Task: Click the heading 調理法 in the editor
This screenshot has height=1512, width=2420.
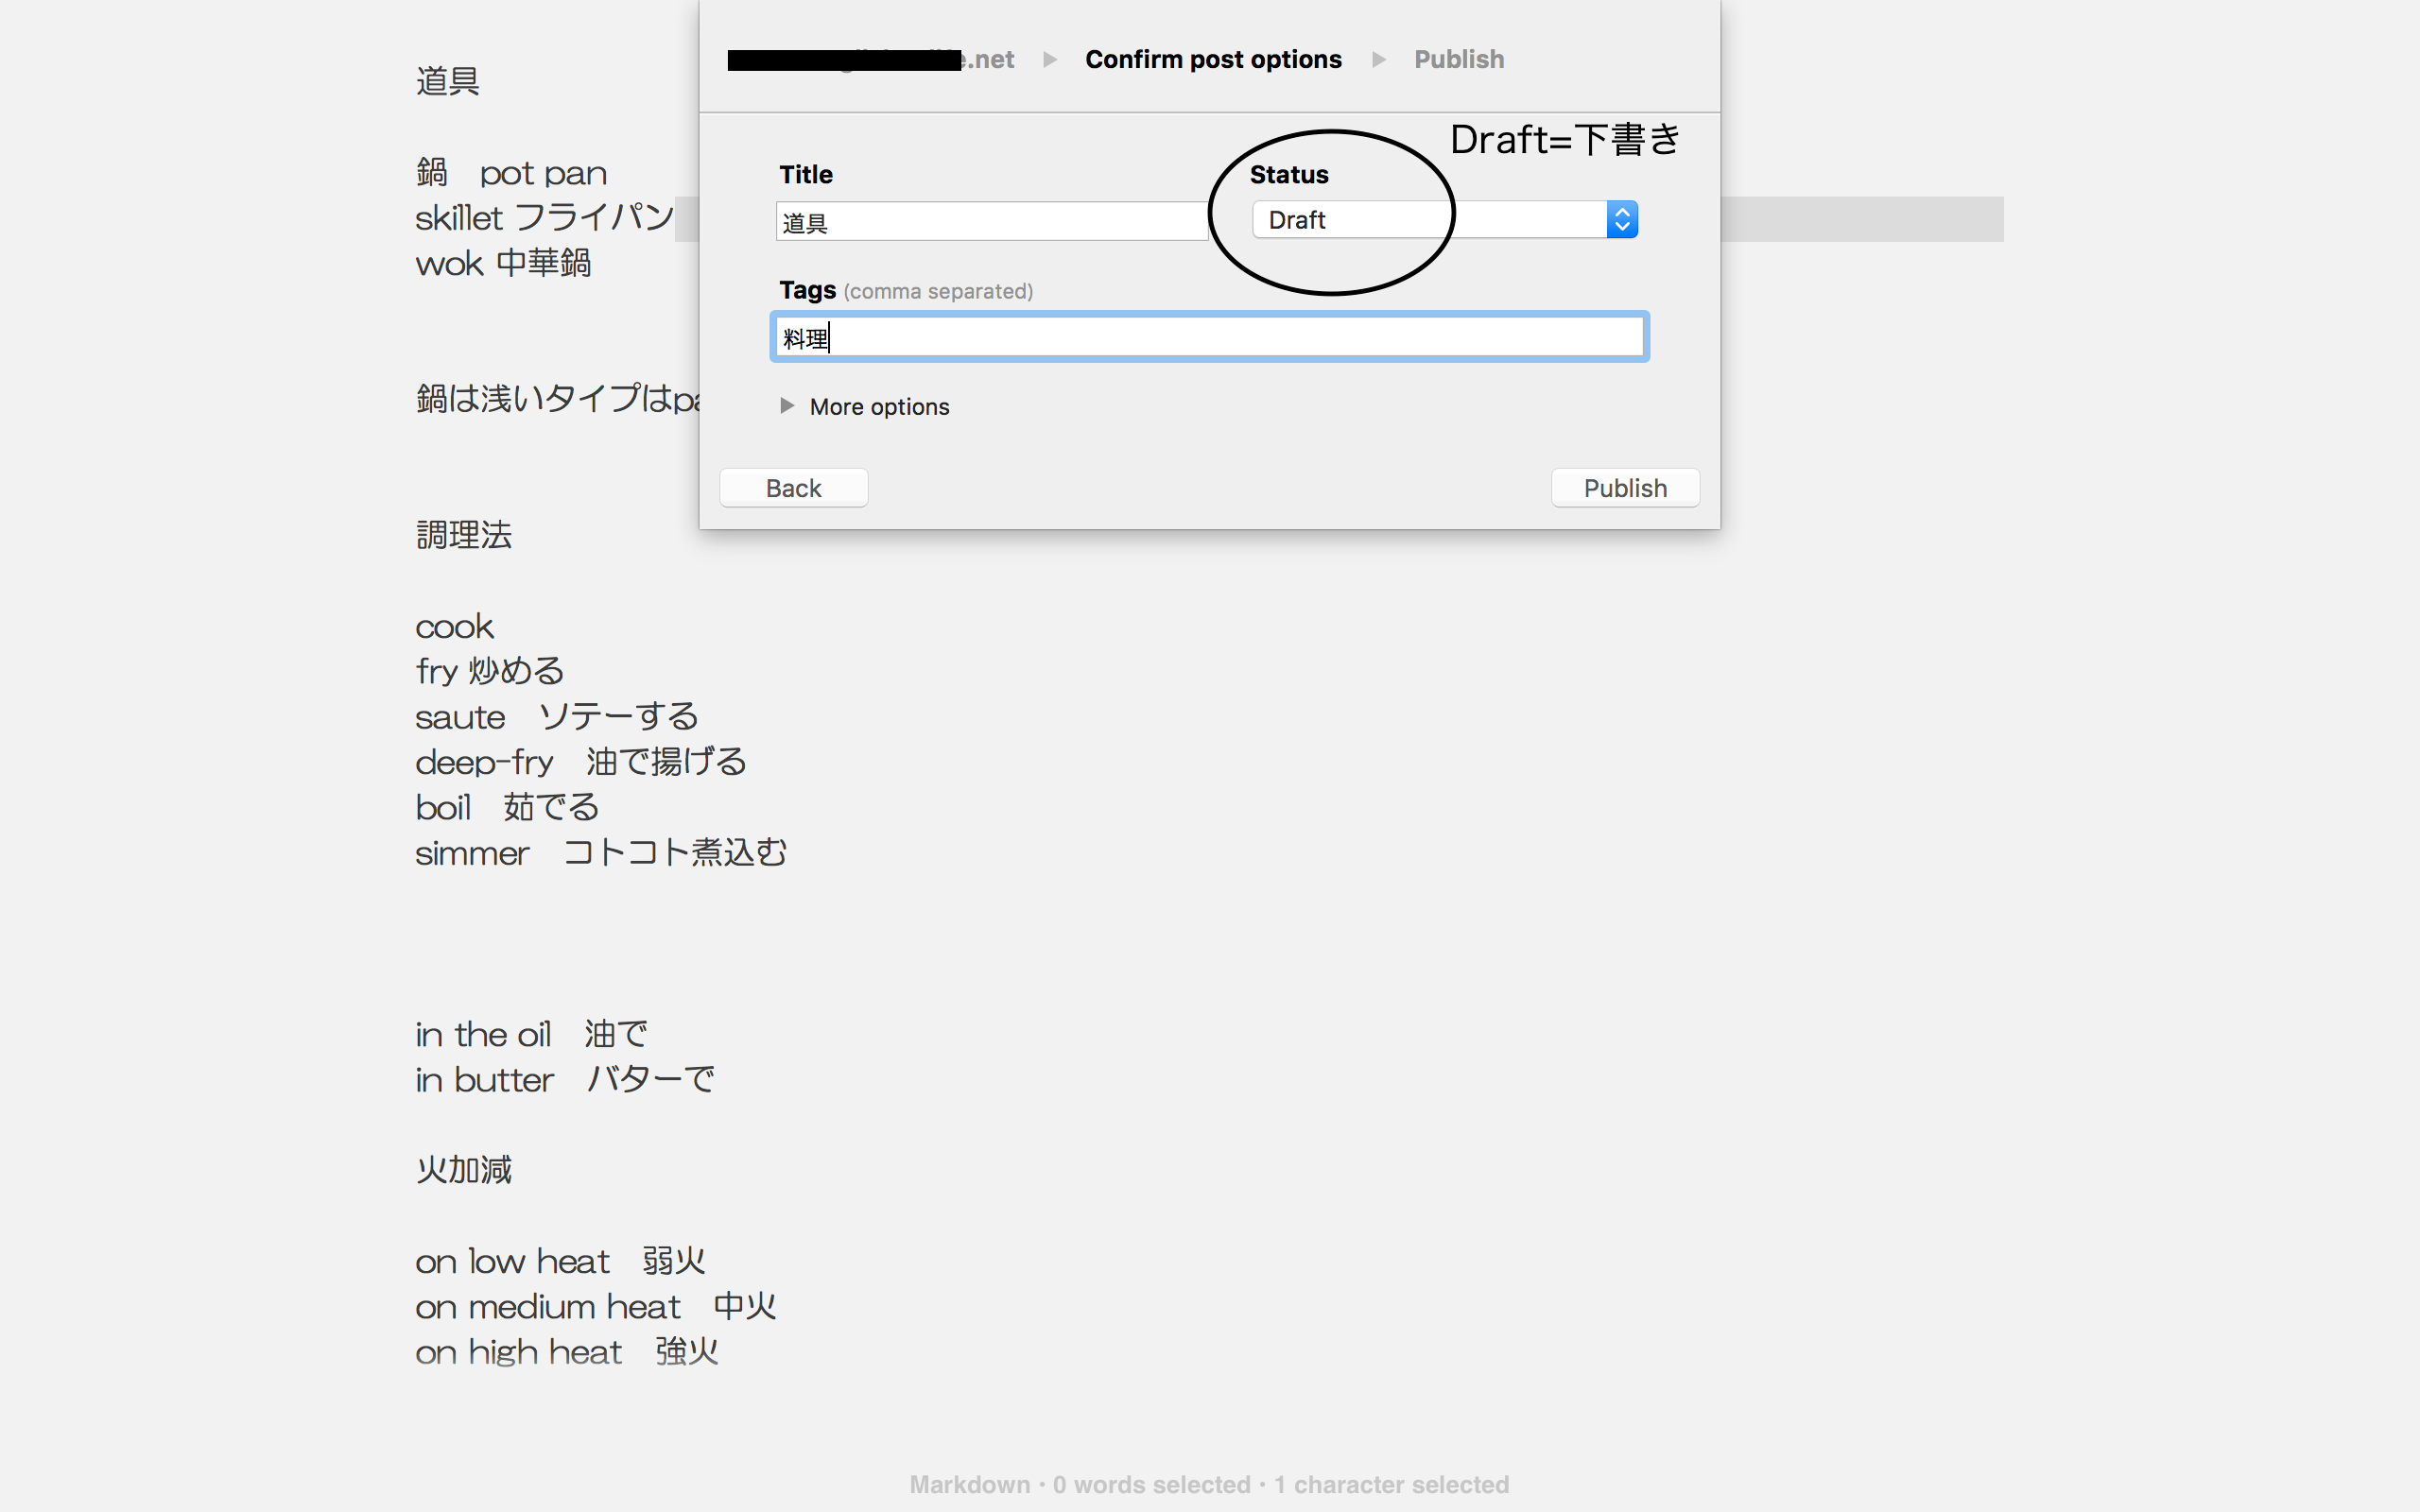Action: click(x=463, y=535)
